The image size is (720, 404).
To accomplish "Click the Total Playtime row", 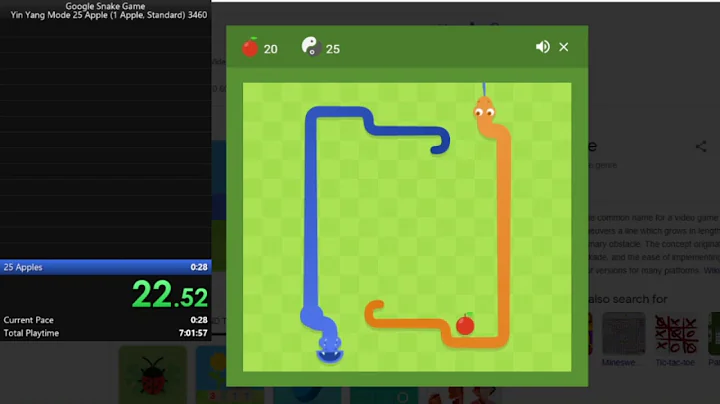I will pyautogui.click(x=106, y=333).
